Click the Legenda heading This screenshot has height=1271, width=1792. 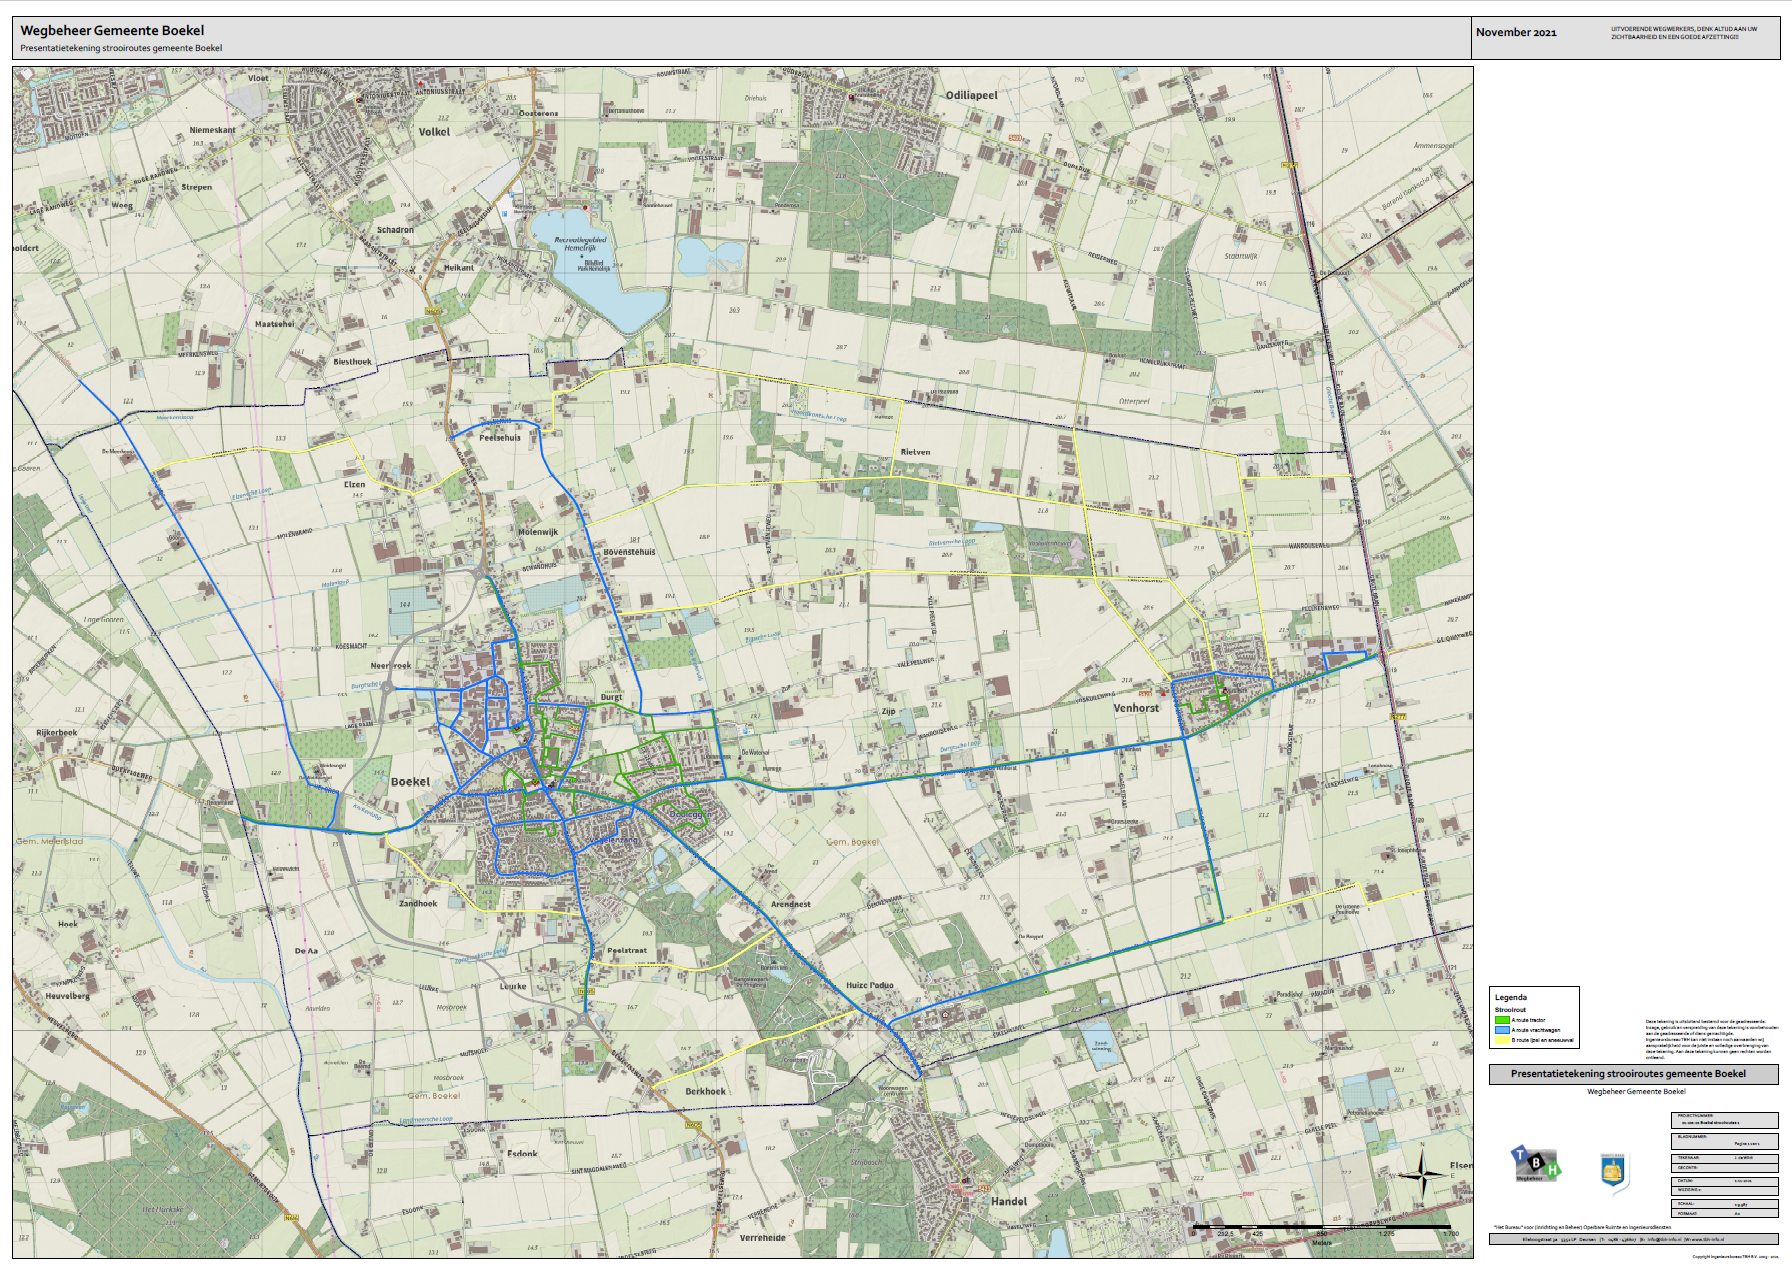(1511, 997)
